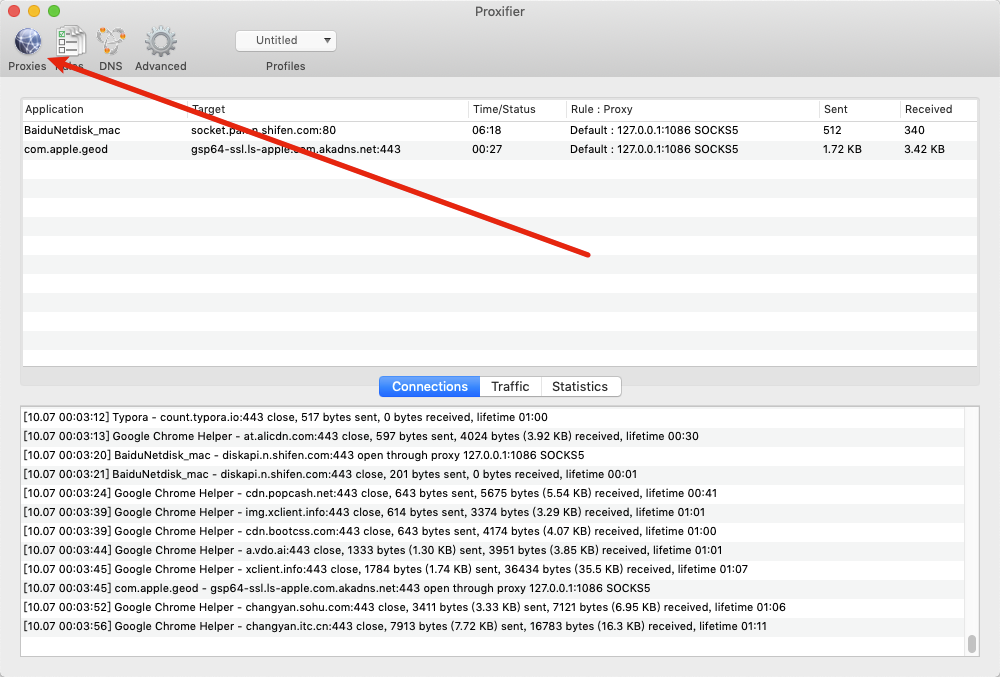Minimize the Proxifier window
The image size is (1000, 677).
point(34,11)
